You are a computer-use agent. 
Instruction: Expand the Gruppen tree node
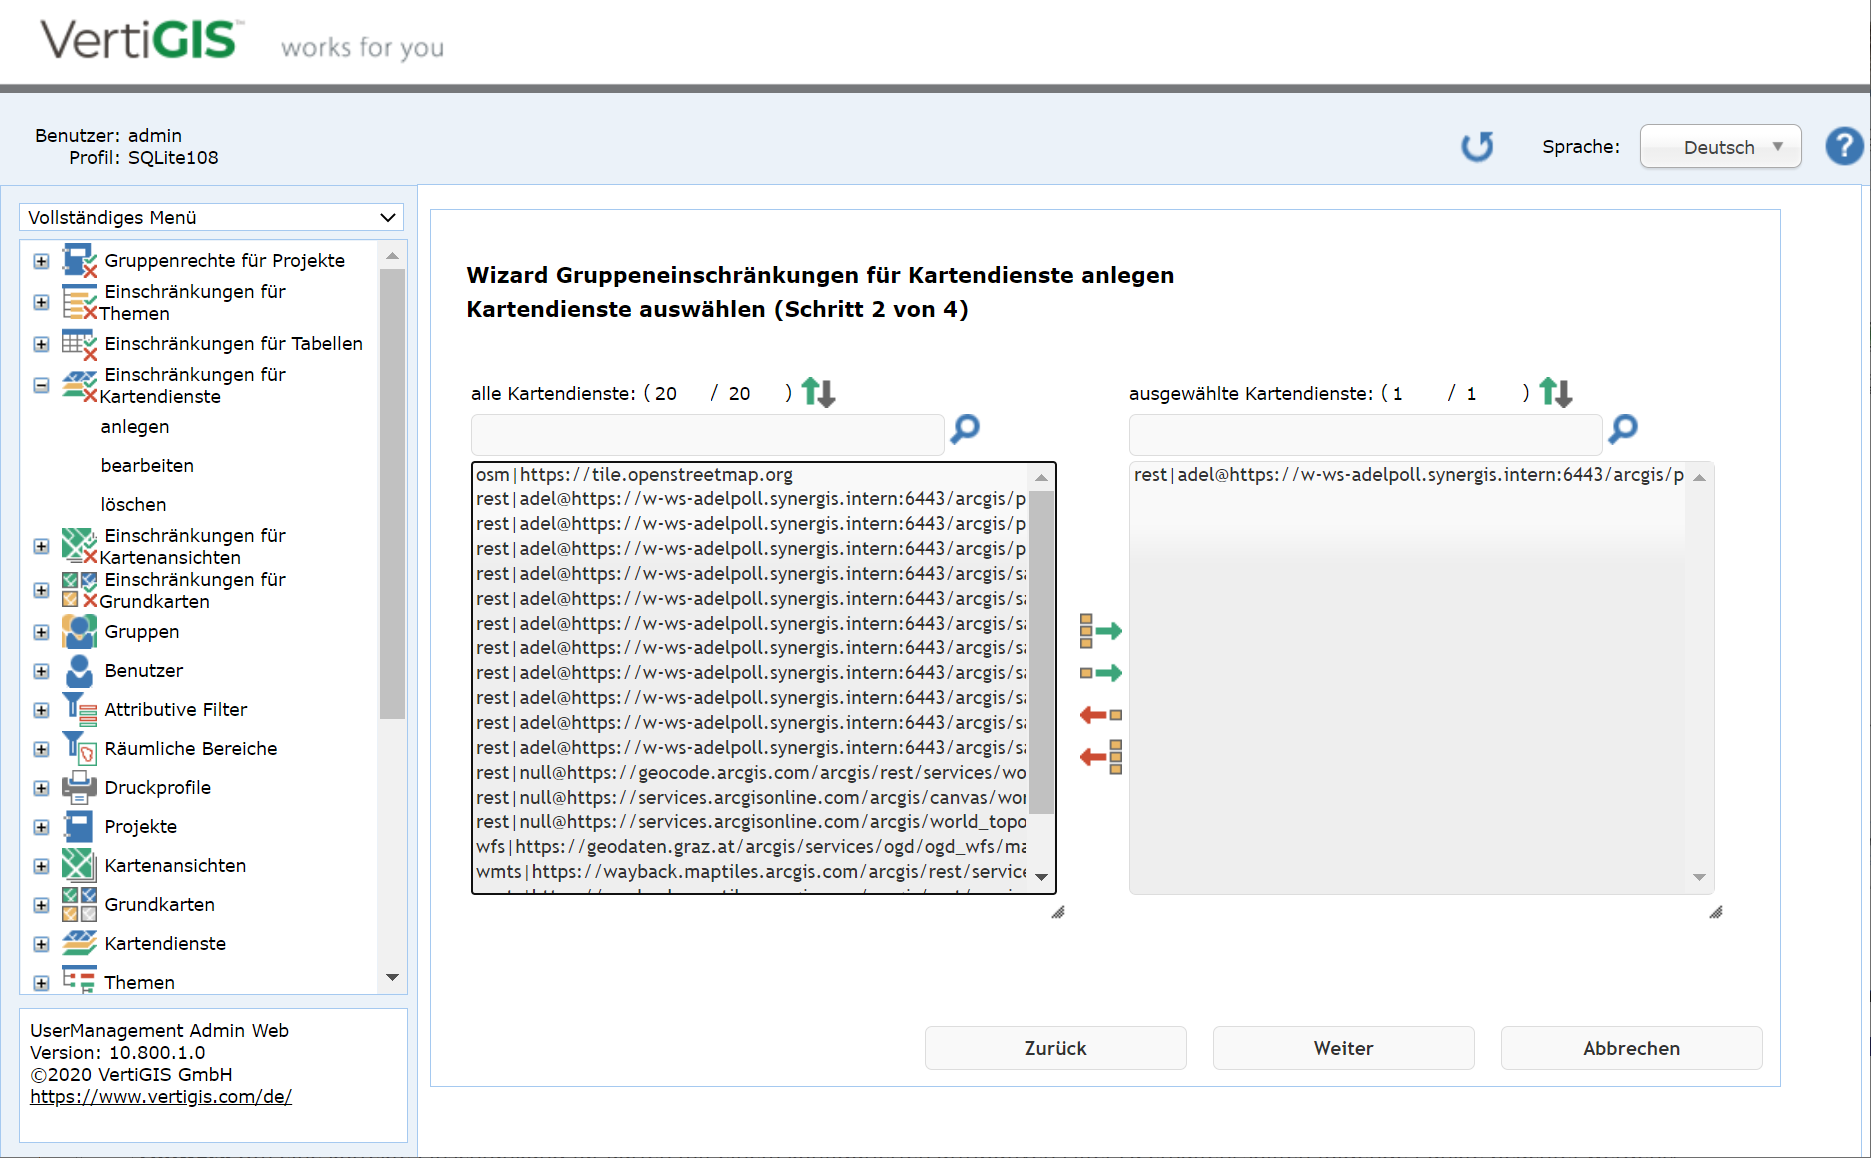(x=41, y=632)
